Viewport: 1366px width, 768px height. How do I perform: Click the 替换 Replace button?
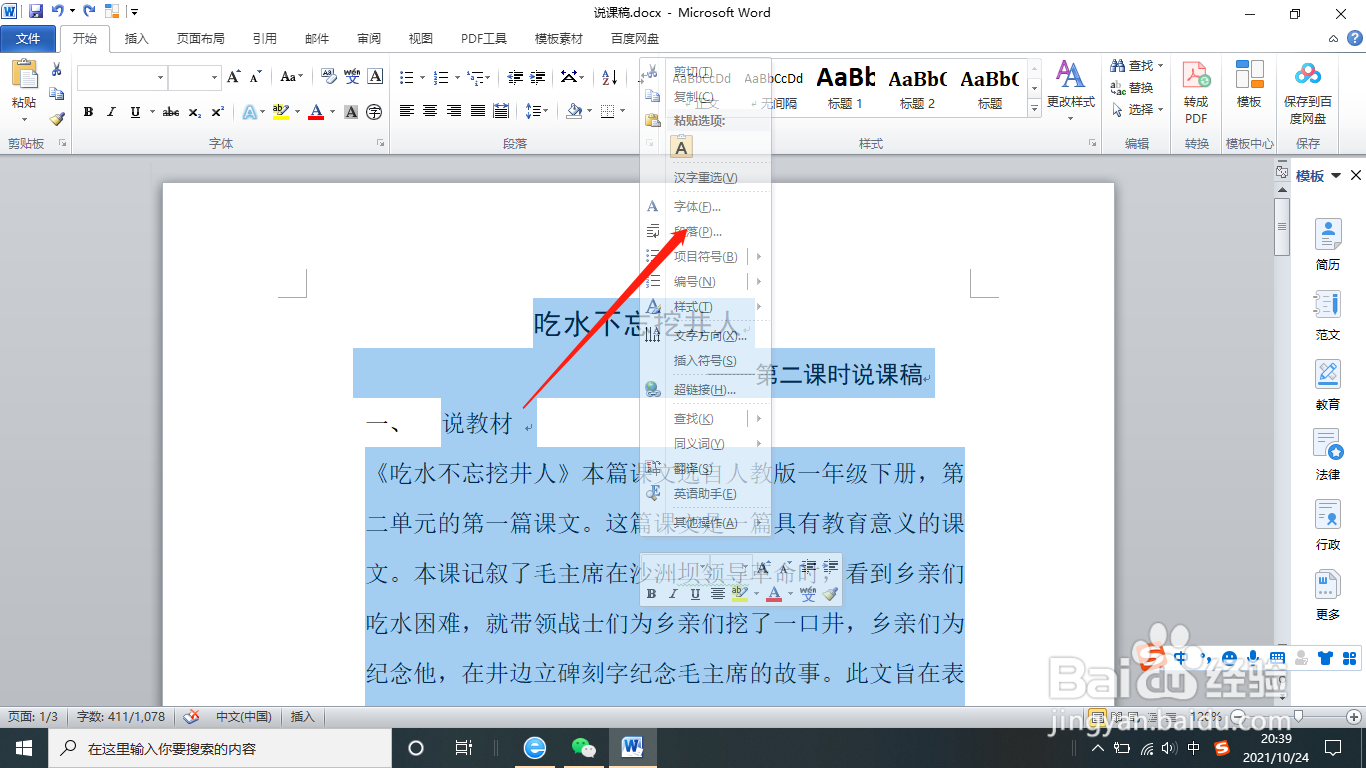pos(1133,87)
